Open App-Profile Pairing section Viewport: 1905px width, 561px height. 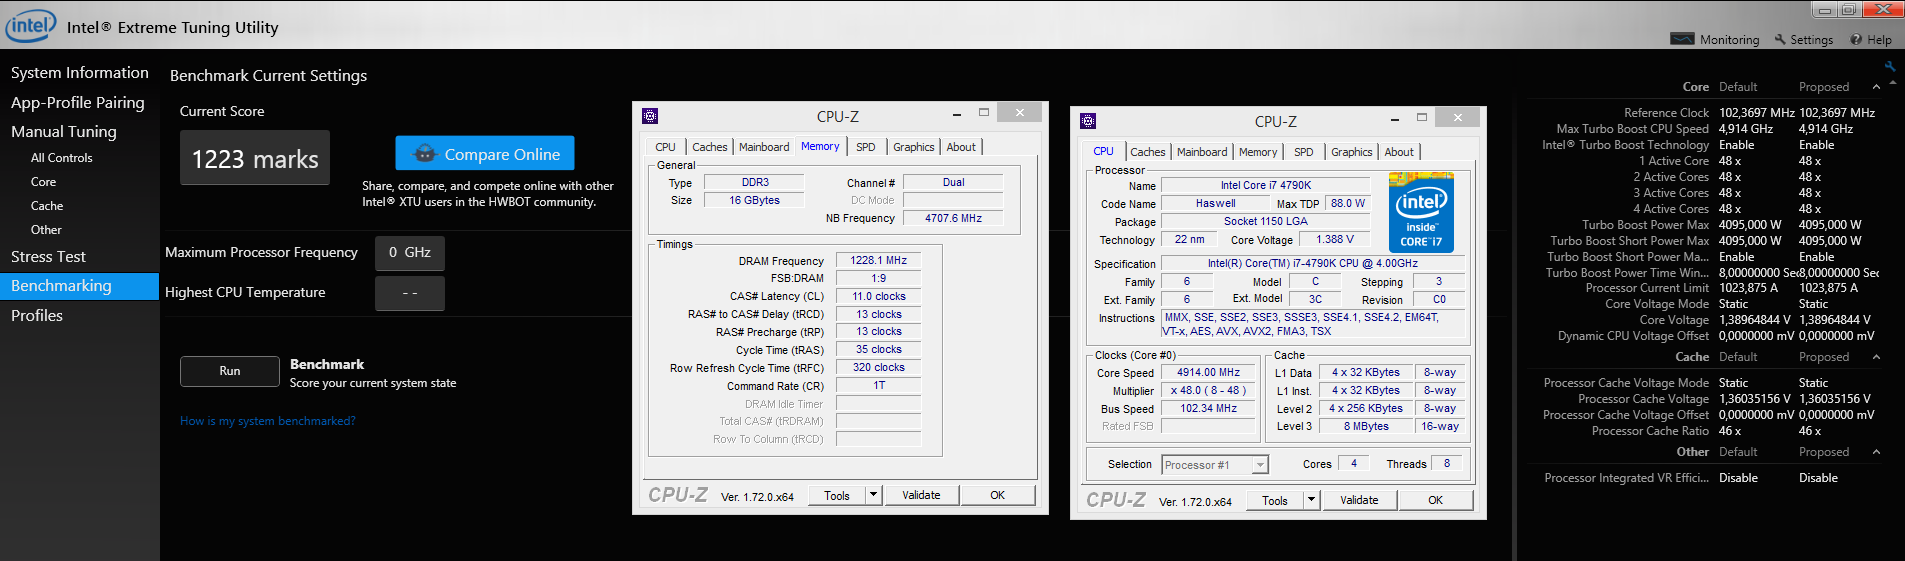pos(80,103)
